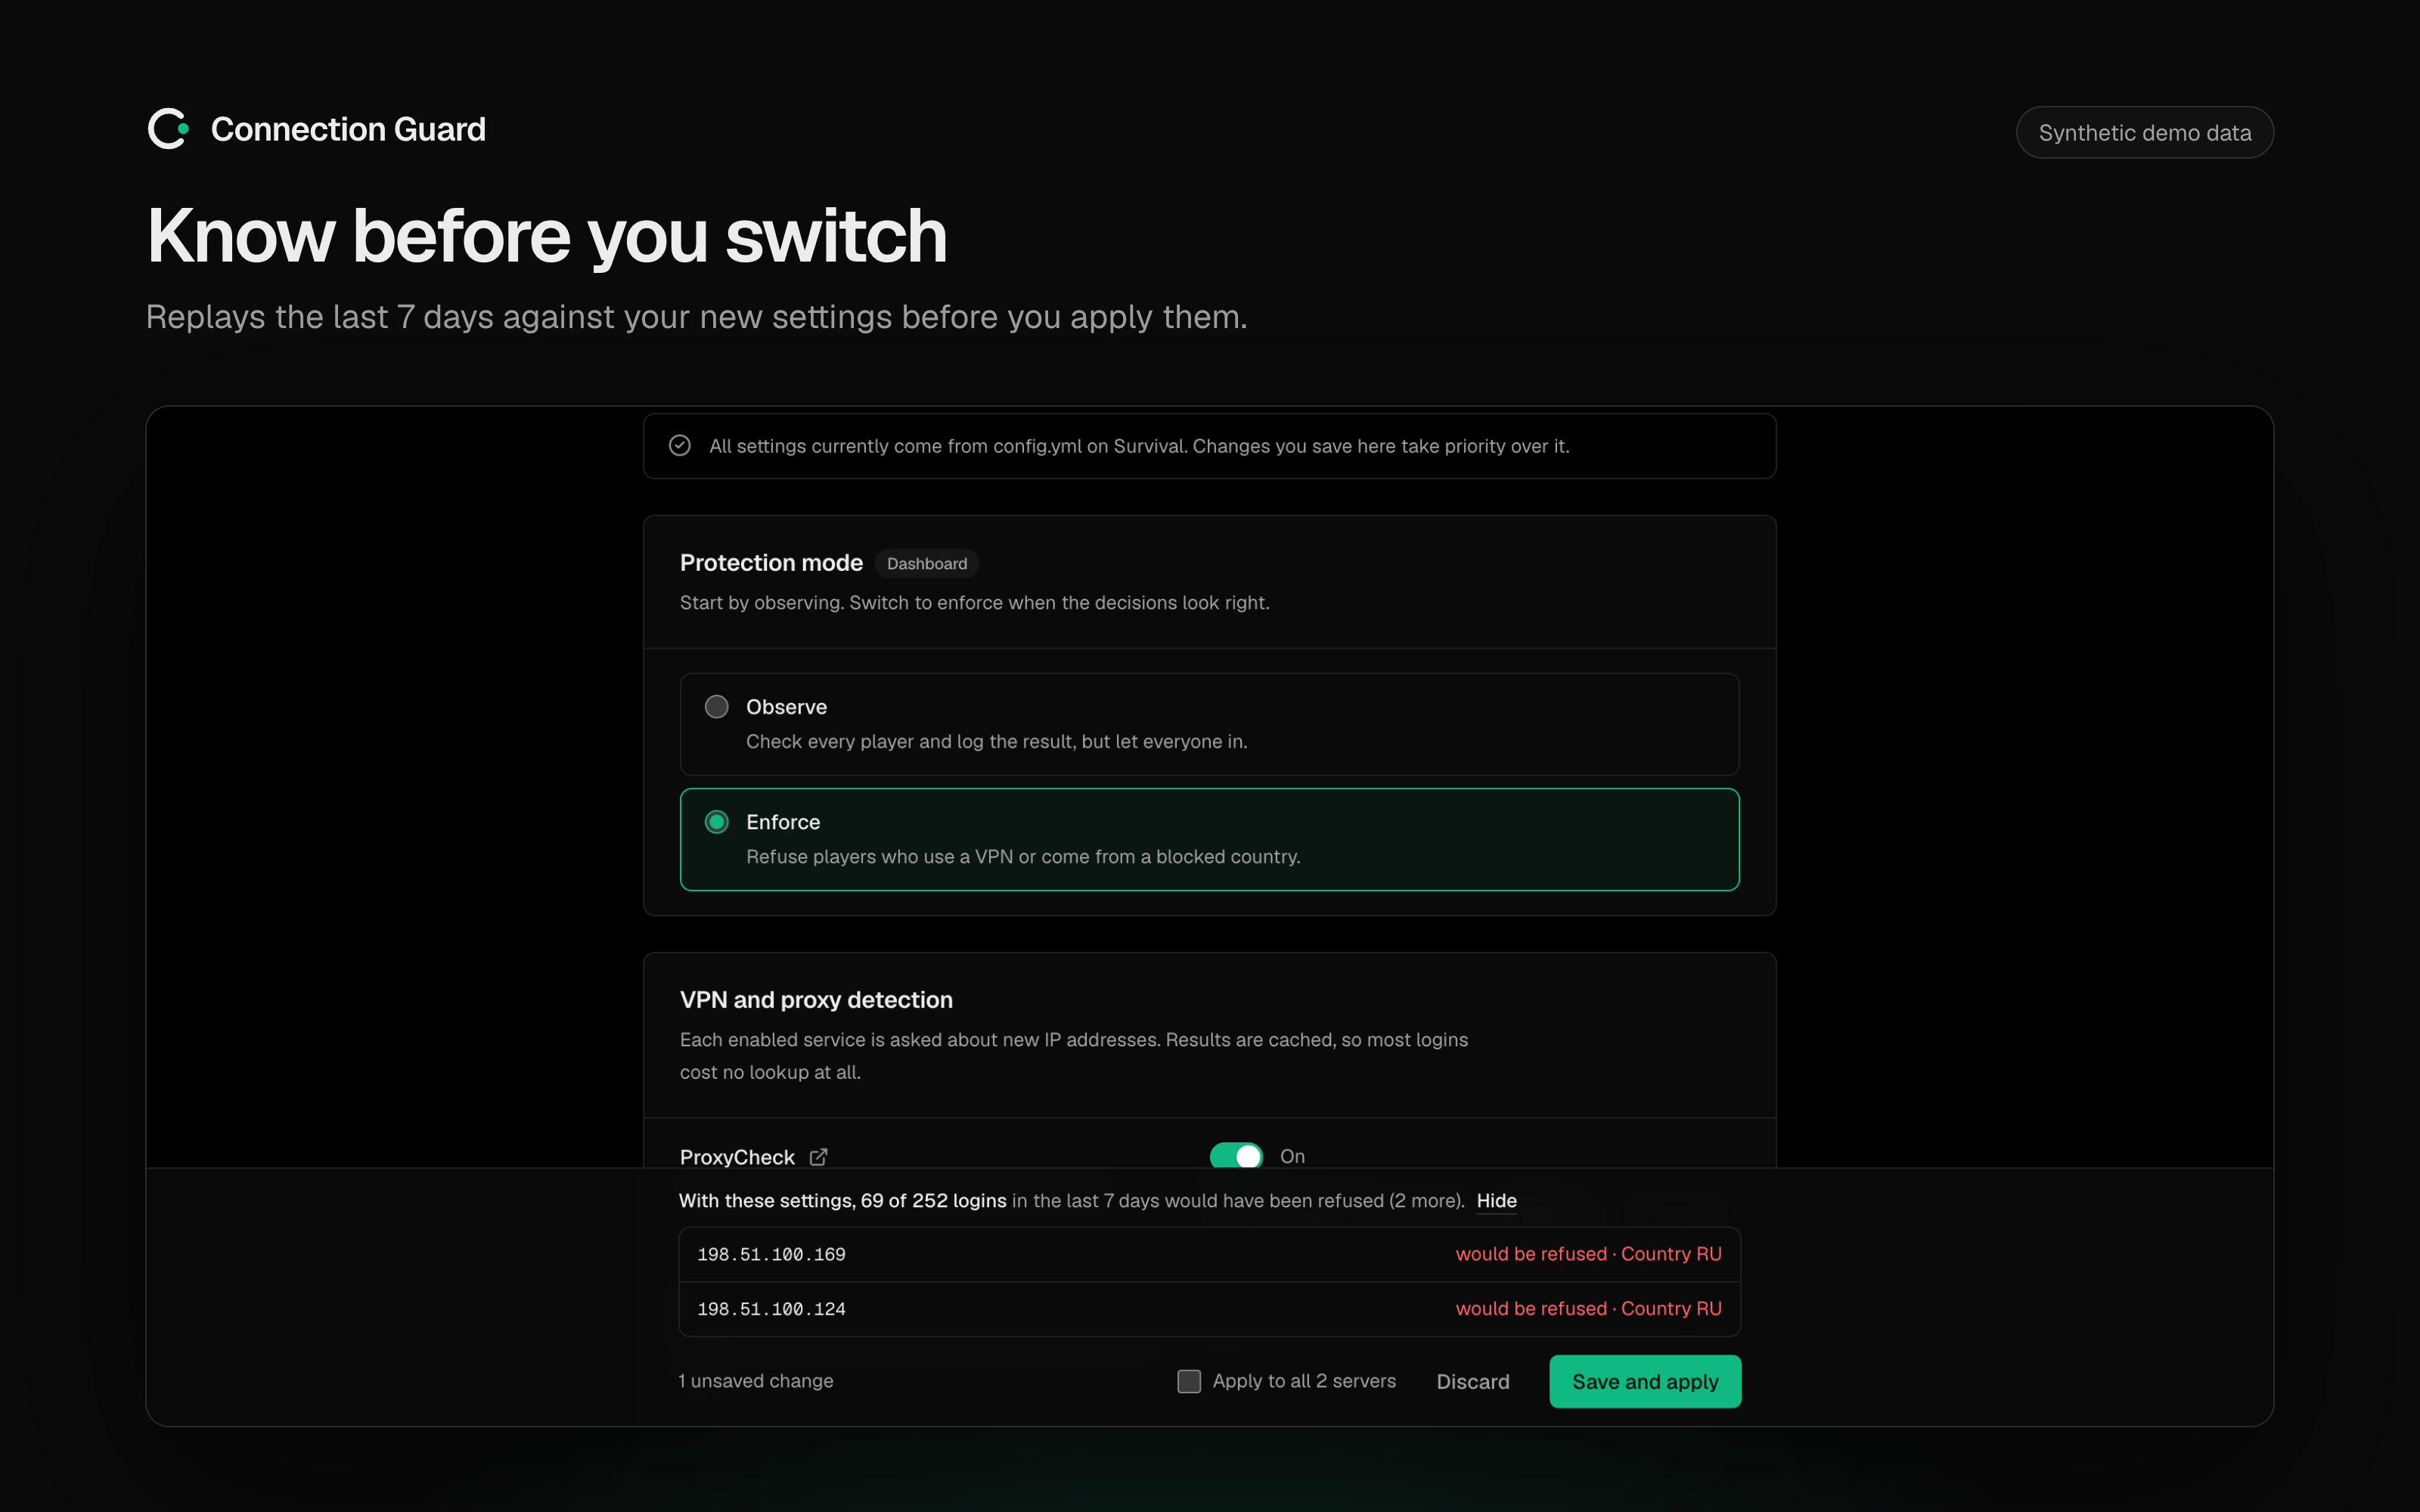Click refused status for 198.51.100.169
The image size is (2420, 1512).
1588,1254
